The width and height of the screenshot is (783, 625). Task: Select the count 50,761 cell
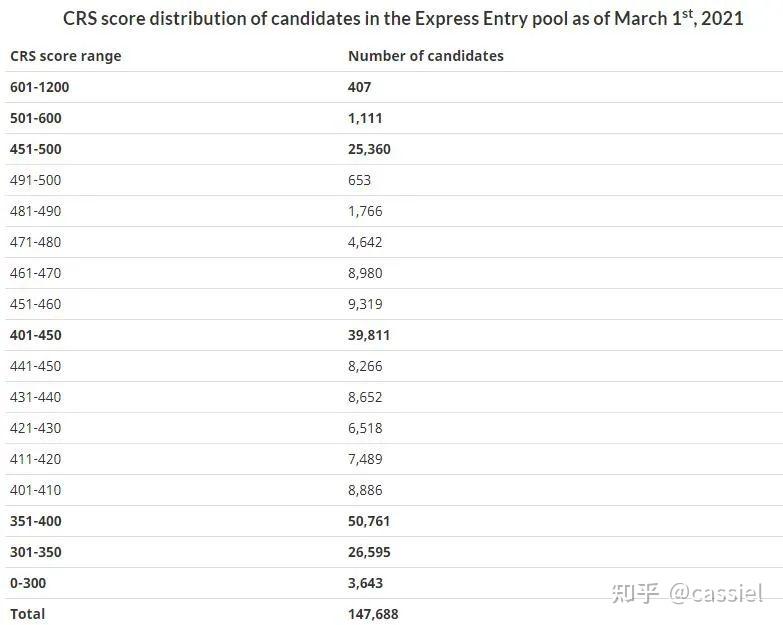click(x=369, y=521)
